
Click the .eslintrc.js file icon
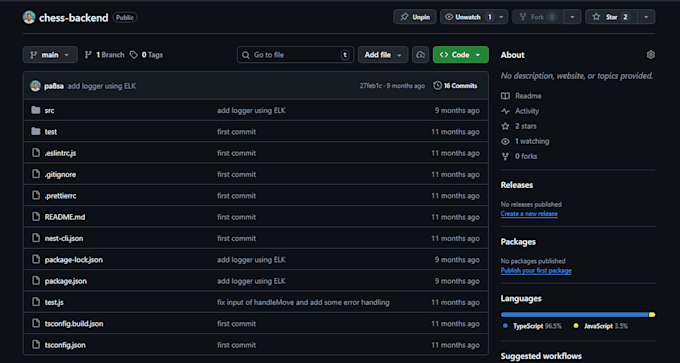tap(36, 153)
